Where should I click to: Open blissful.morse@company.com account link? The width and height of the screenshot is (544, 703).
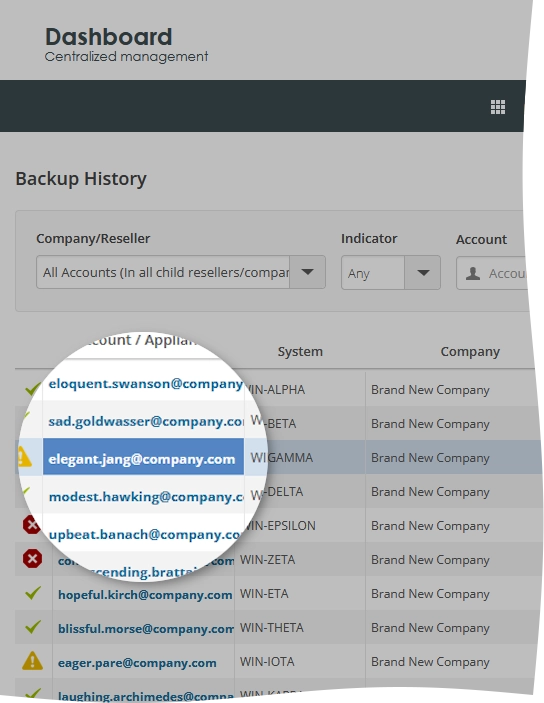click(146, 629)
